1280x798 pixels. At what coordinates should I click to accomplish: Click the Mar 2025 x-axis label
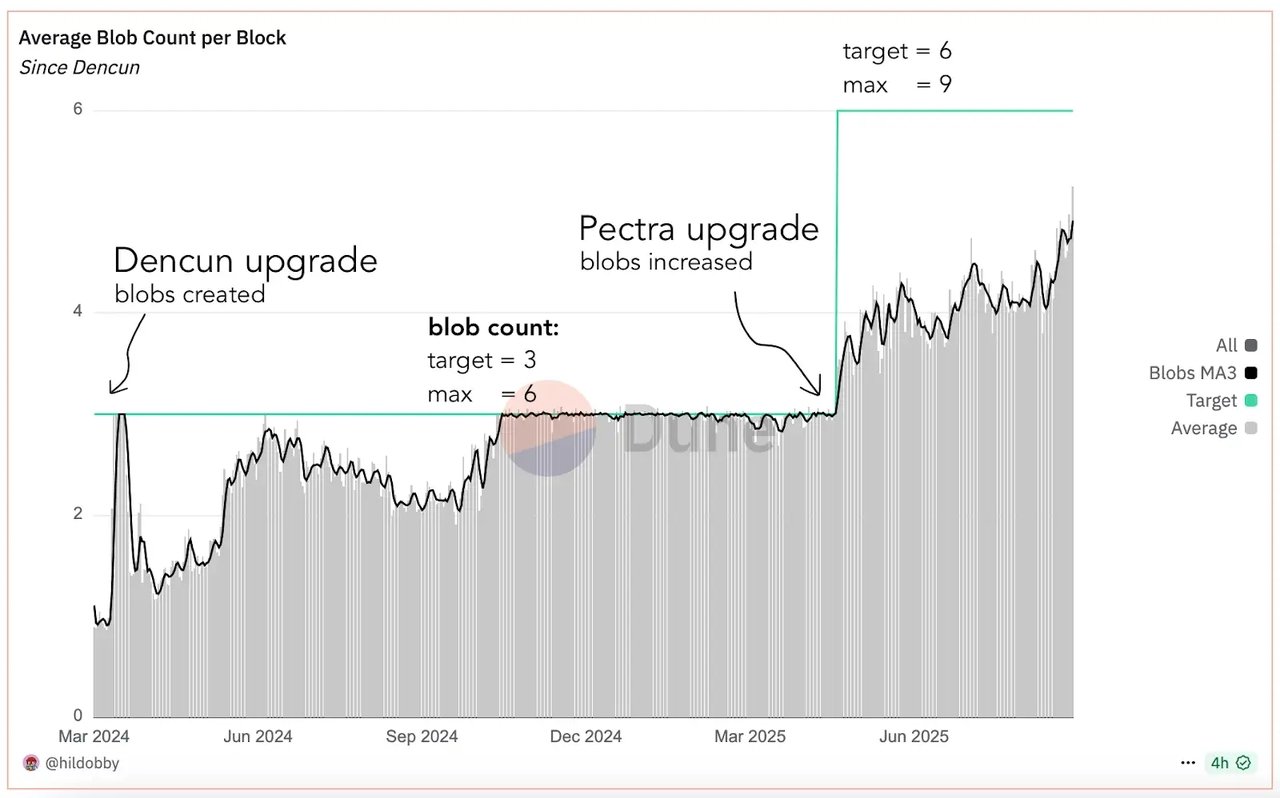coord(751,737)
